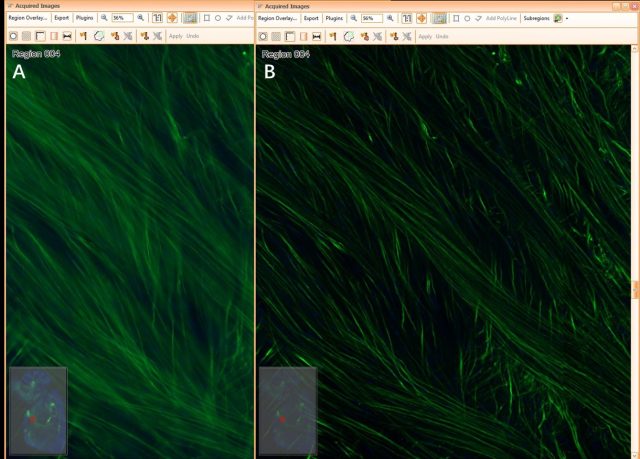This screenshot has width=640, height=459.
Task: Fit image to window, right window
Action: 422,18
